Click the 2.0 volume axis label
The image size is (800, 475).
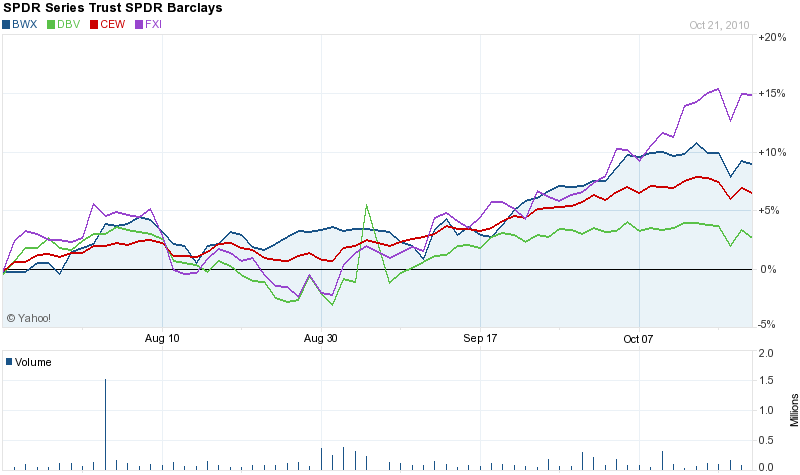pyautogui.click(x=766, y=353)
